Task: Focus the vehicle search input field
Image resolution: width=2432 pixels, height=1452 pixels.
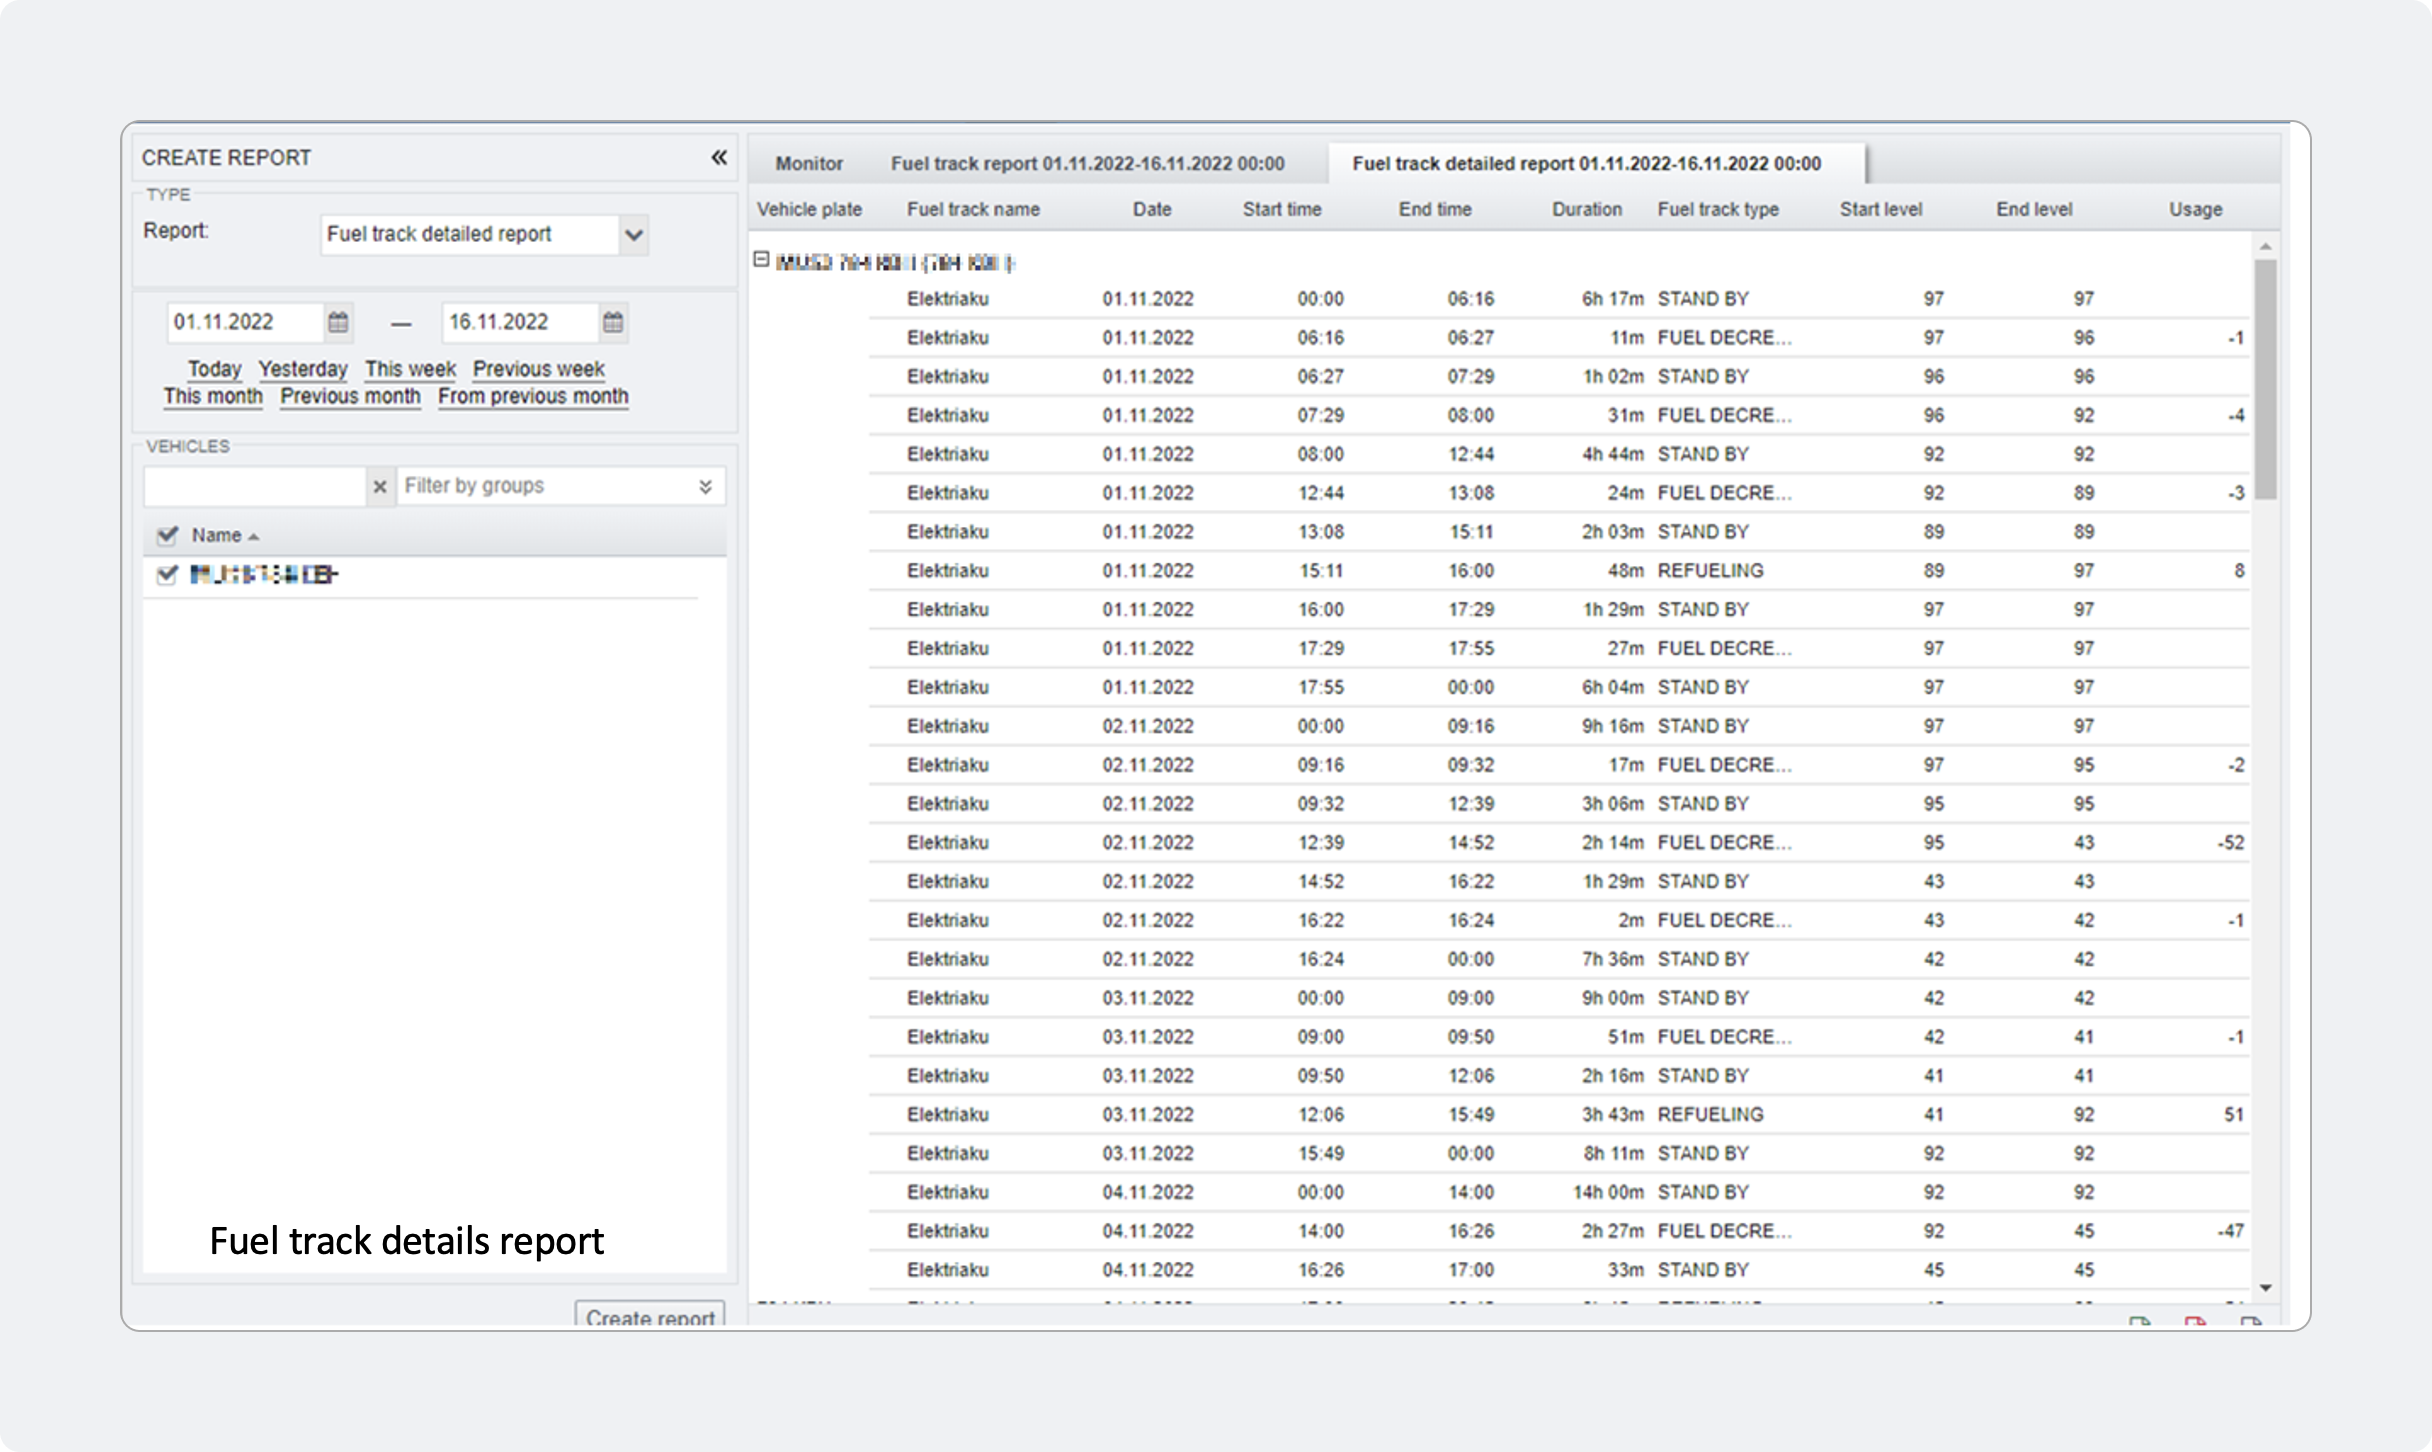Action: 256,487
